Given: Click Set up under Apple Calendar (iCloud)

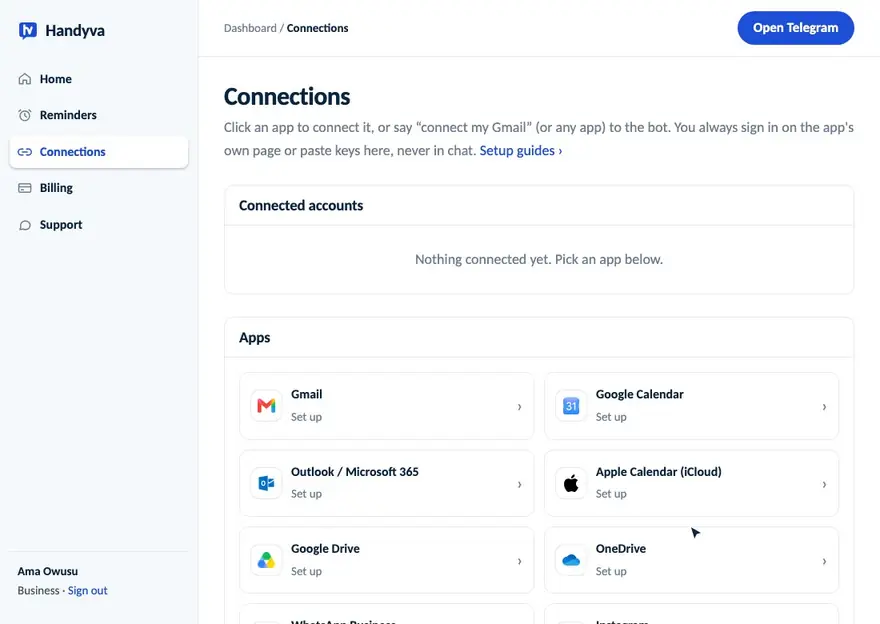Looking at the screenshot, I should pos(611,494).
